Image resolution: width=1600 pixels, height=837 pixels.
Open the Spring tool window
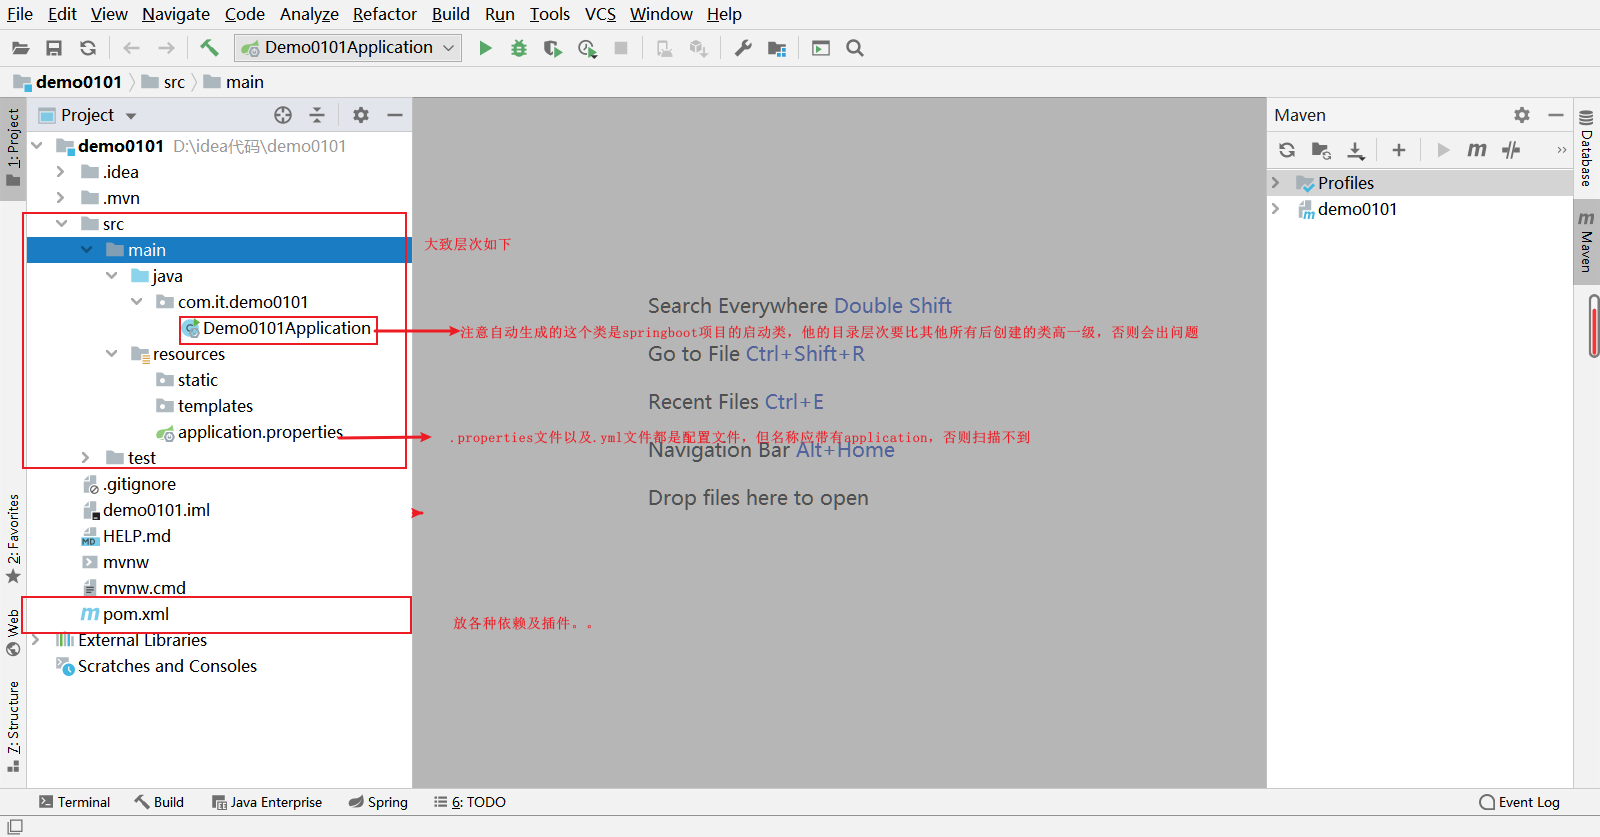378,802
